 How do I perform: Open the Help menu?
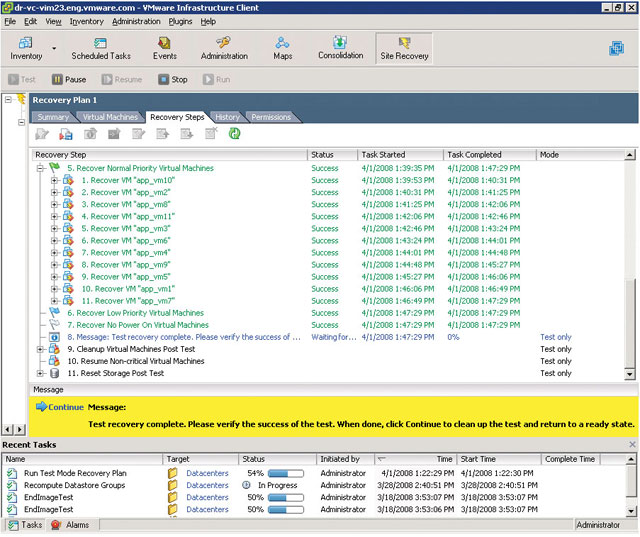pos(208,22)
